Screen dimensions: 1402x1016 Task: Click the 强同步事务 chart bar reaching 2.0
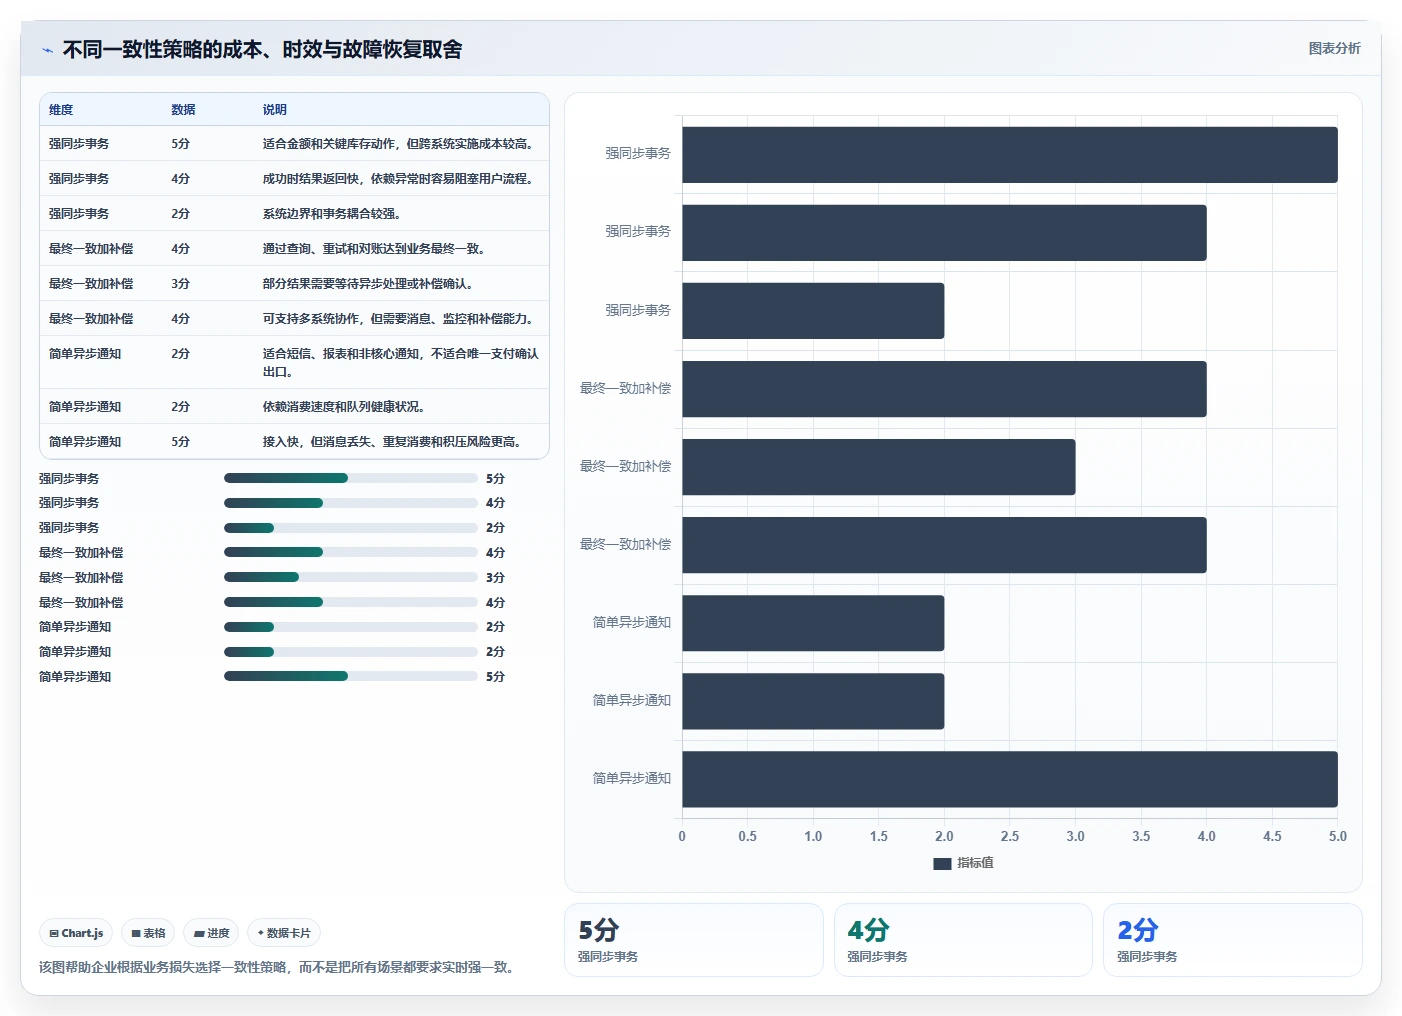(813, 311)
